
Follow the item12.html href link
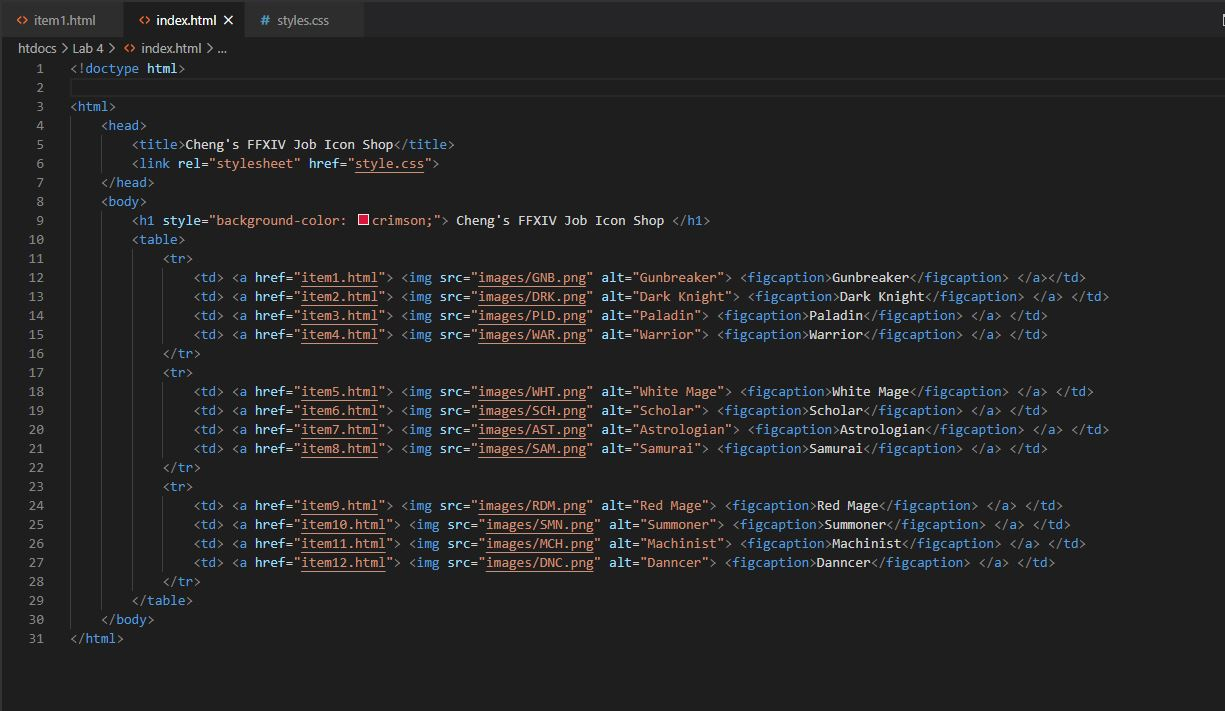(x=343, y=562)
